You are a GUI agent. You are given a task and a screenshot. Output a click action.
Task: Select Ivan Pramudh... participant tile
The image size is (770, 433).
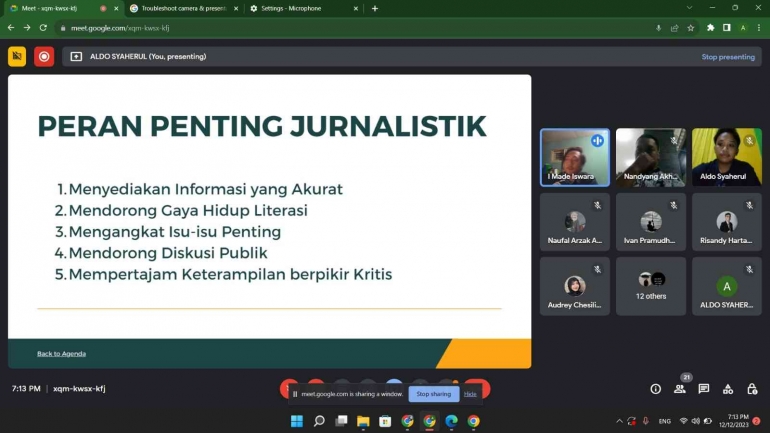pyautogui.click(x=651, y=222)
